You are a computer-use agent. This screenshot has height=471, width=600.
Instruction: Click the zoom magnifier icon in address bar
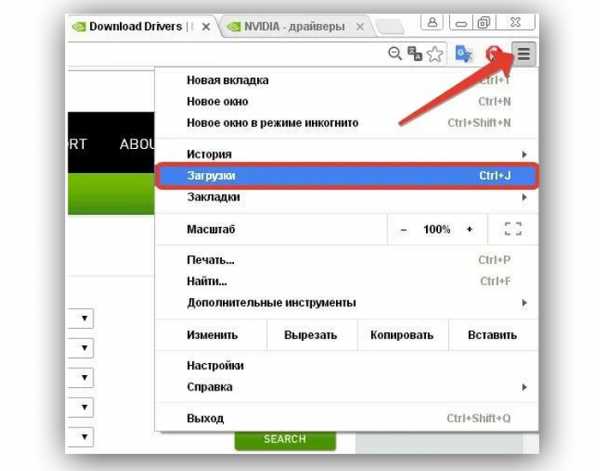(x=395, y=55)
